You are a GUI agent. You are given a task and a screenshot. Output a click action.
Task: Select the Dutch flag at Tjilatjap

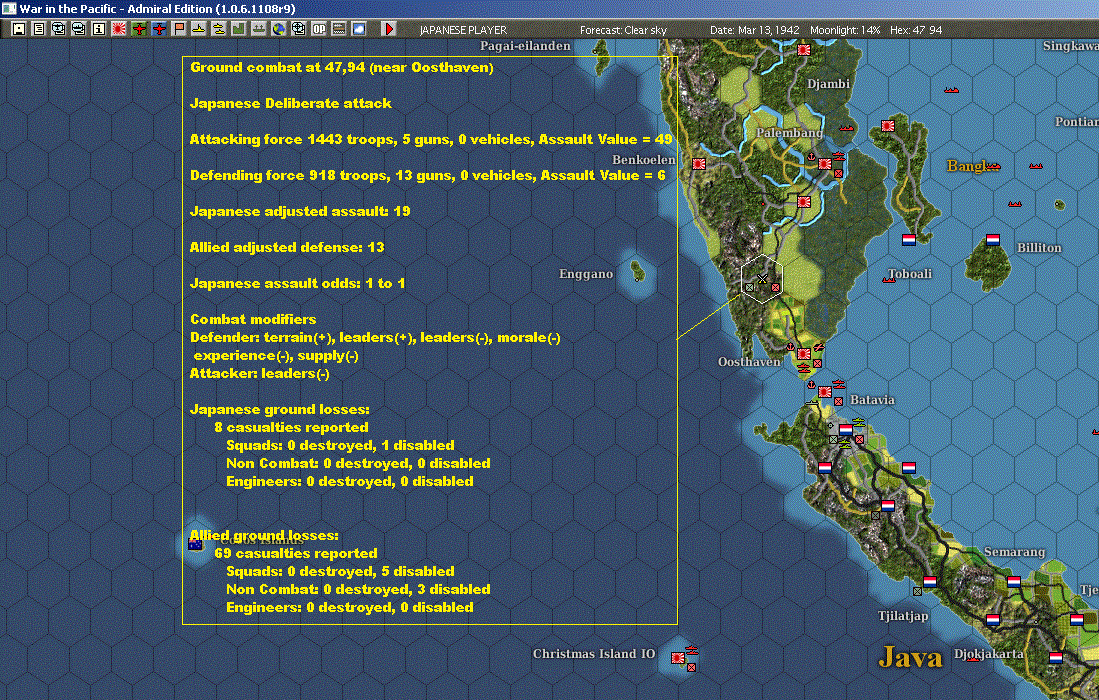pos(930,582)
